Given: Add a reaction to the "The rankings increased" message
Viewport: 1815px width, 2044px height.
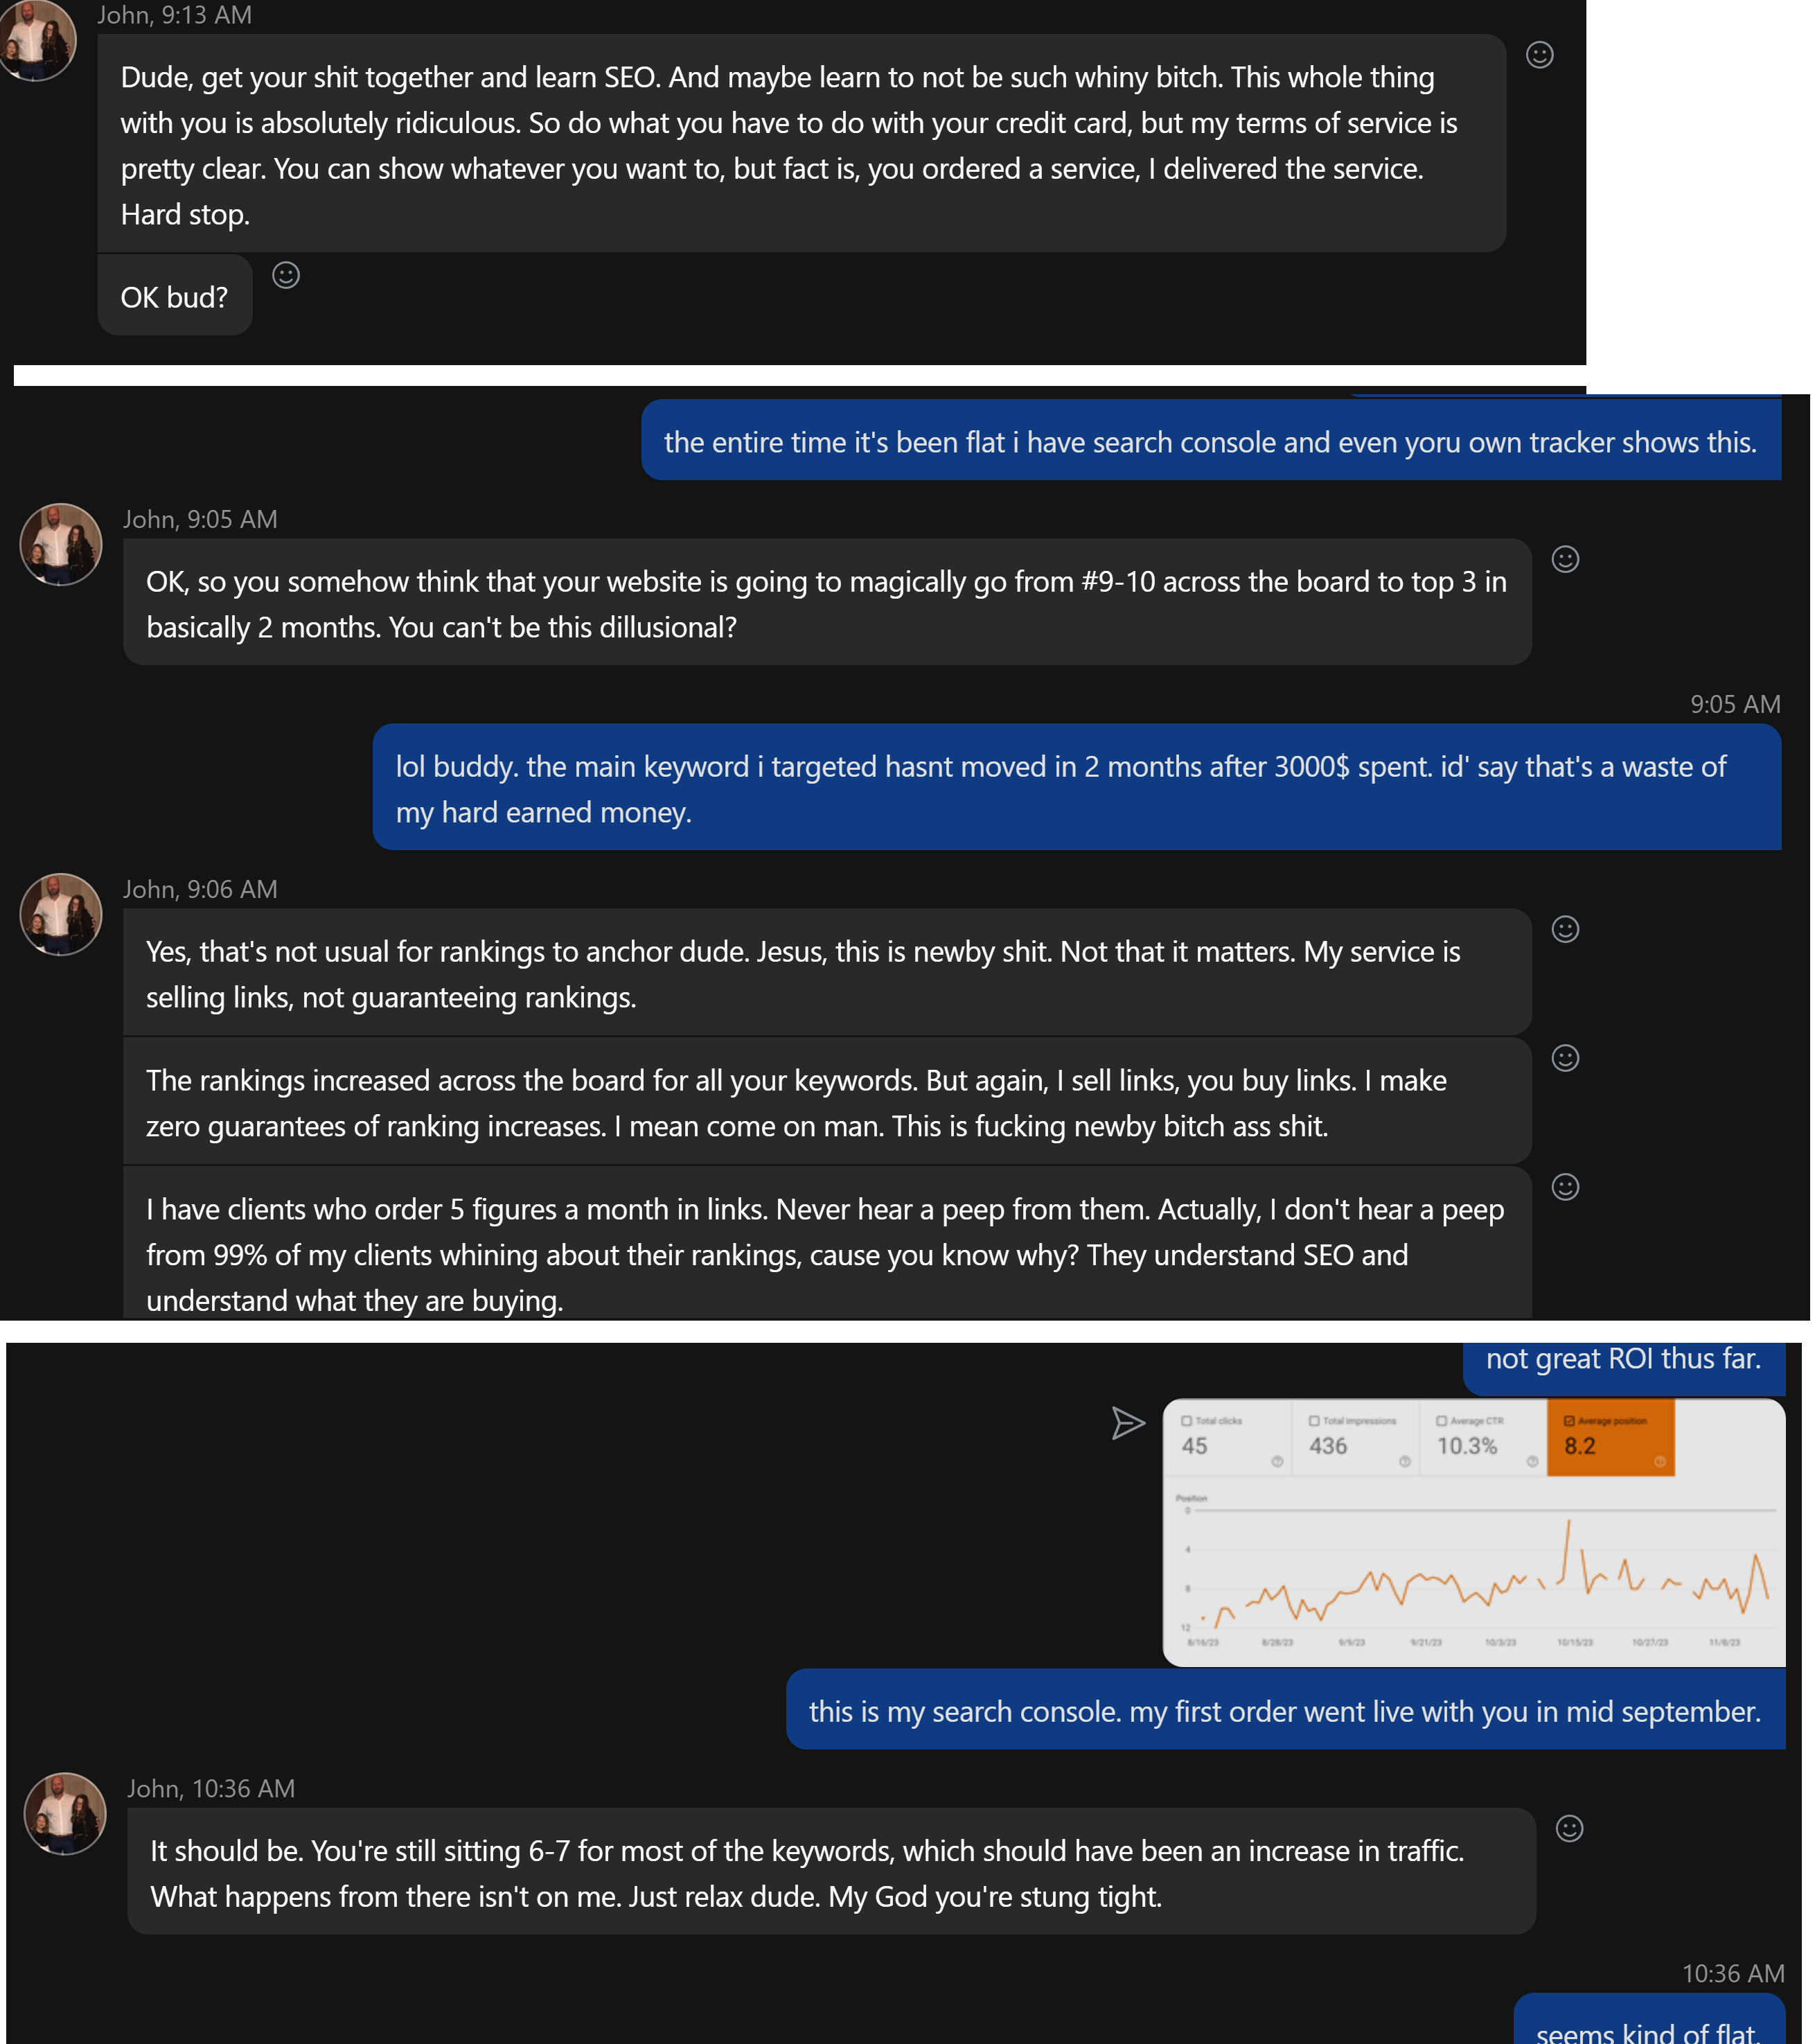Looking at the screenshot, I should point(1564,1058).
